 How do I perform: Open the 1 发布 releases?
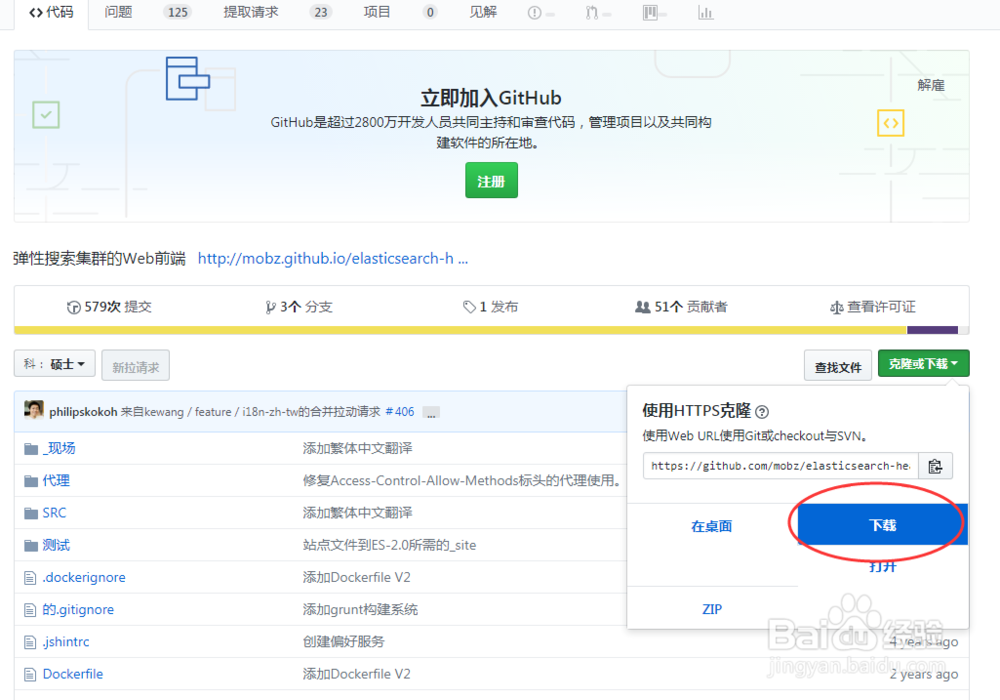490,307
